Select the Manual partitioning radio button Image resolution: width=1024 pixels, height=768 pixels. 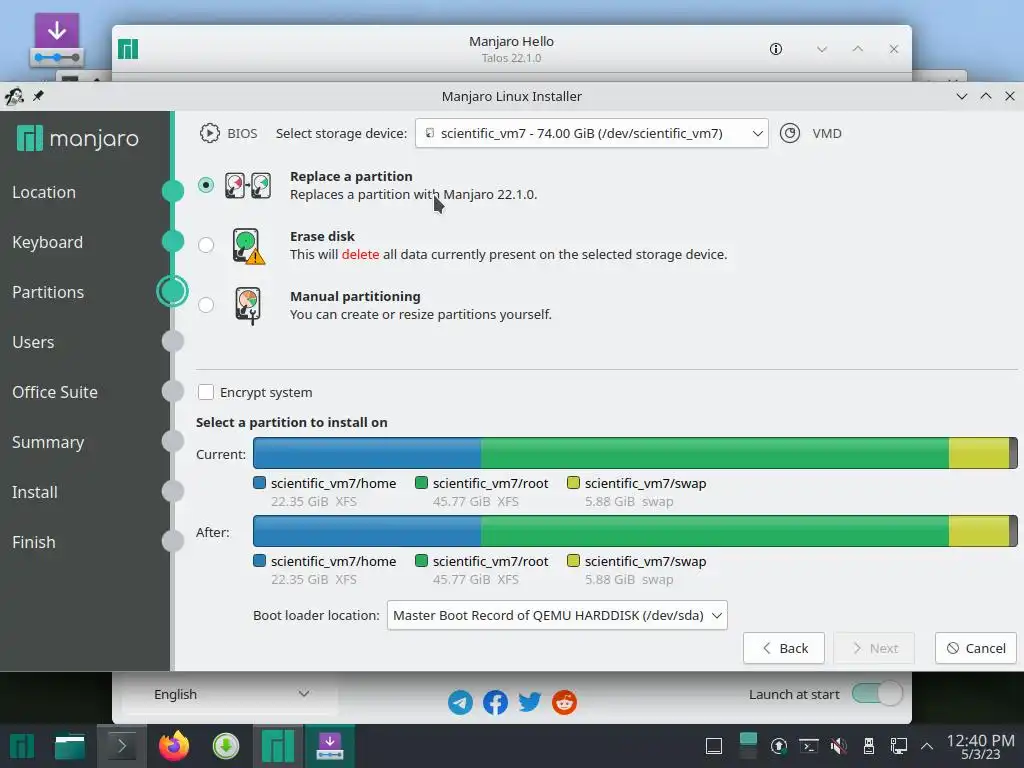206,305
